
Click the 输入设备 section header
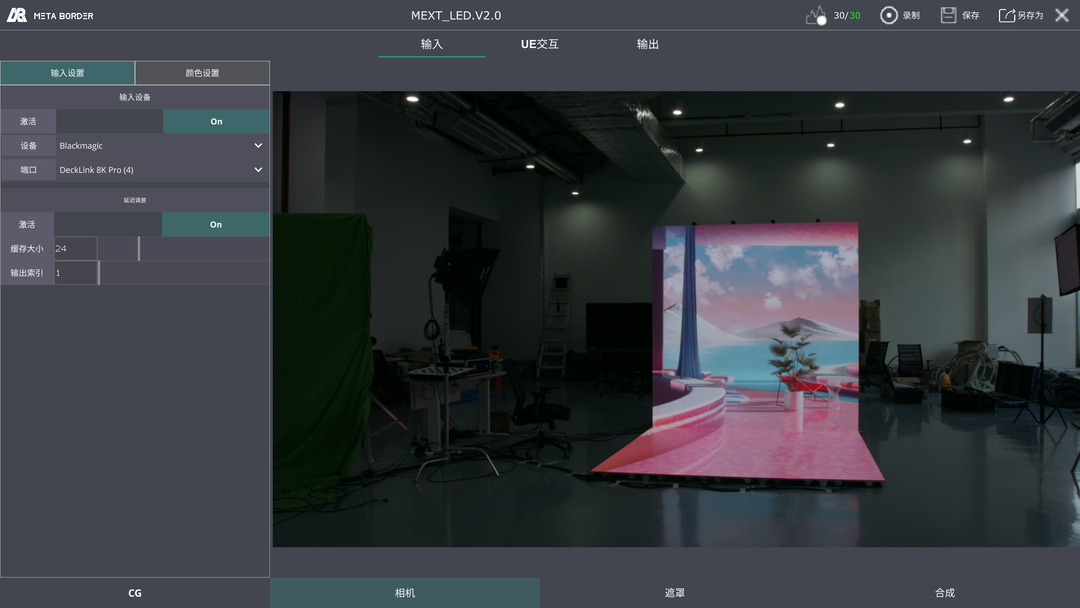tap(135, 97)
